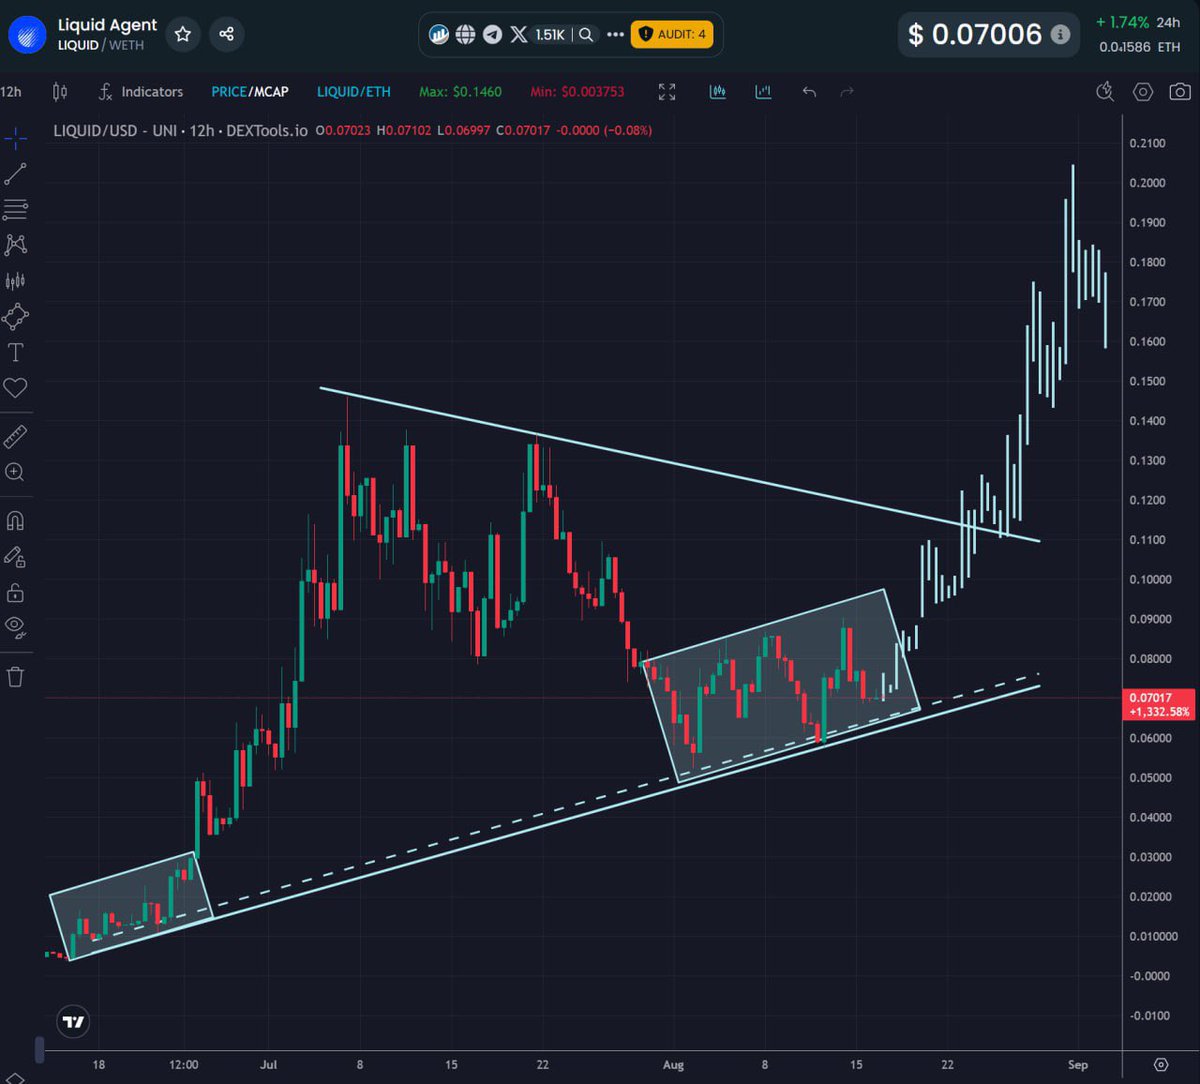The image size is (1200, 1084).
Task: Undo the last chart action
Action: click(x=809, y=92)
